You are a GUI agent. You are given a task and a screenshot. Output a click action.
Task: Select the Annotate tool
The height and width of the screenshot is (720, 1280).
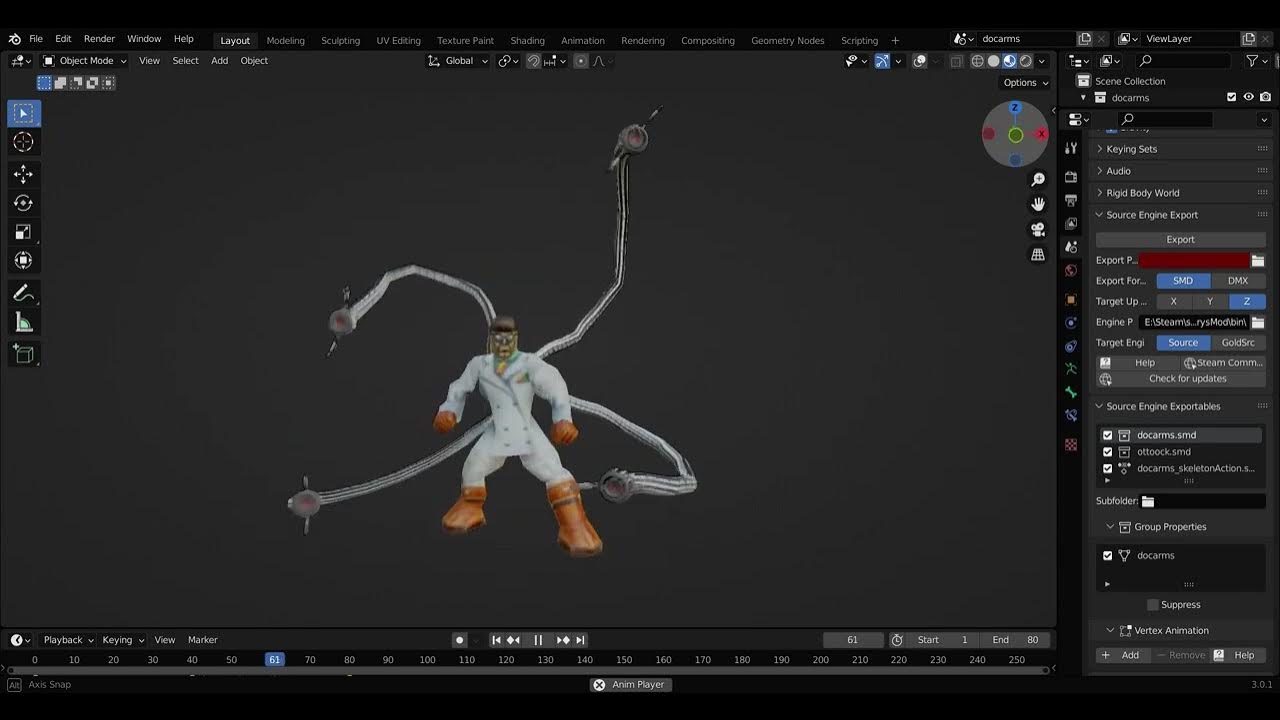coord(24,294)
